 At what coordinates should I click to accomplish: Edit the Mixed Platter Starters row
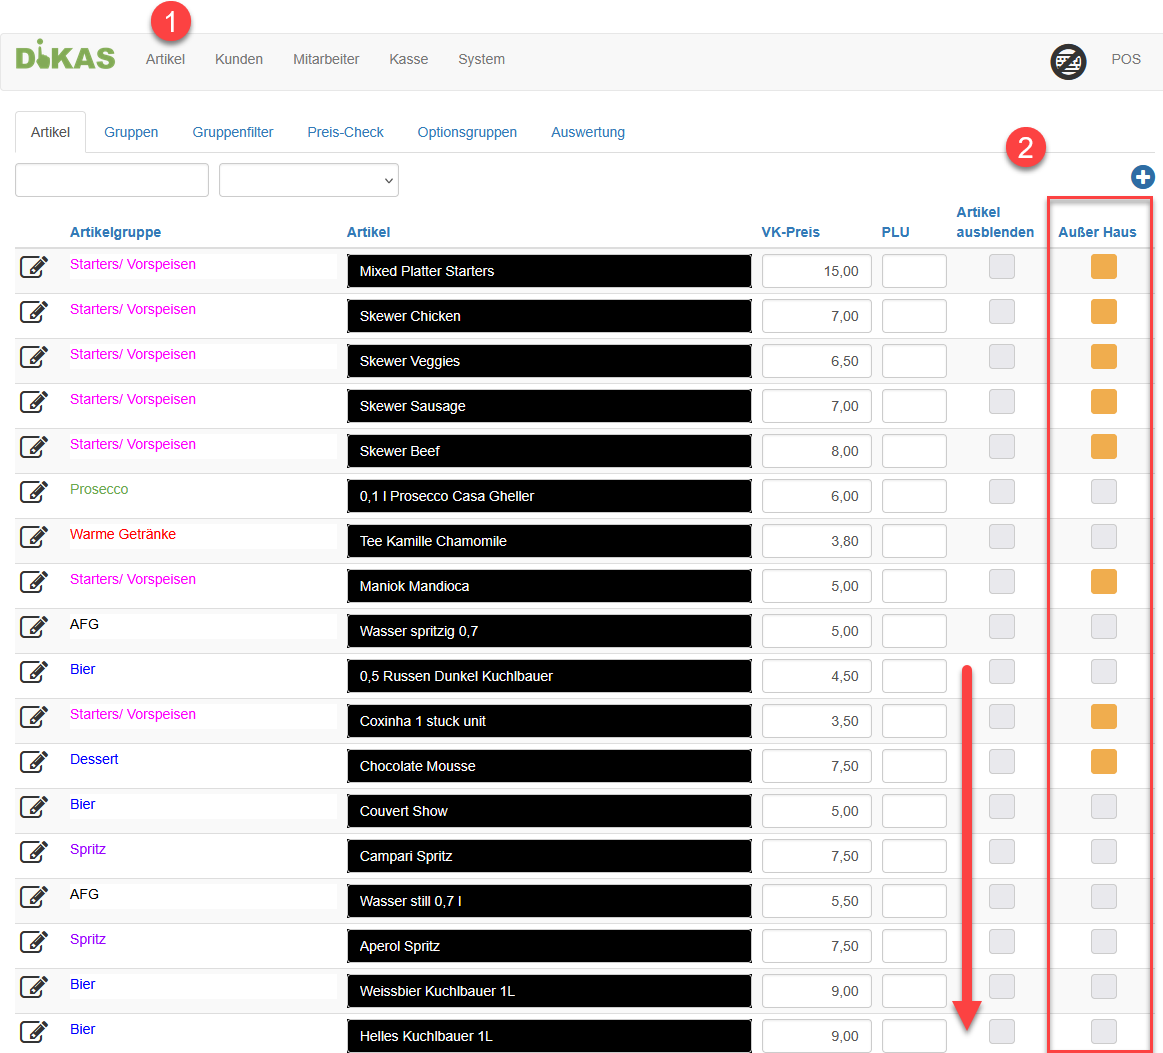34,267
